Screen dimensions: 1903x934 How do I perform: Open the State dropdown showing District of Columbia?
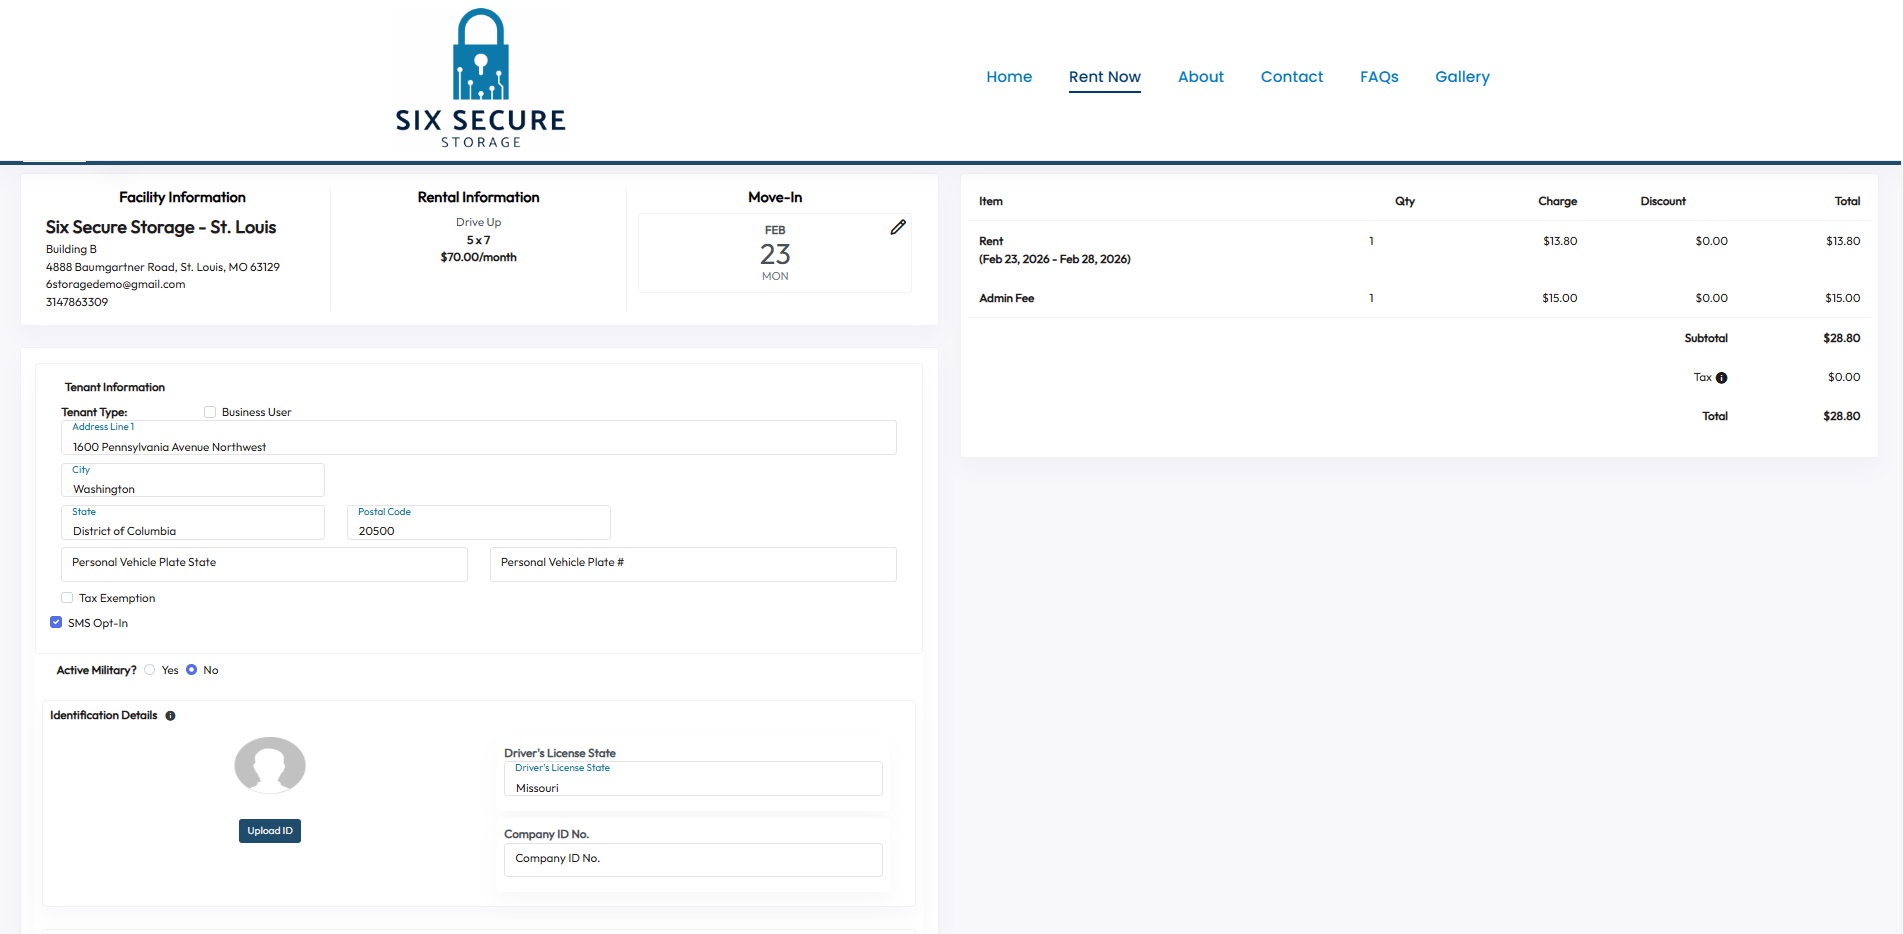click(x=193, y=524)
